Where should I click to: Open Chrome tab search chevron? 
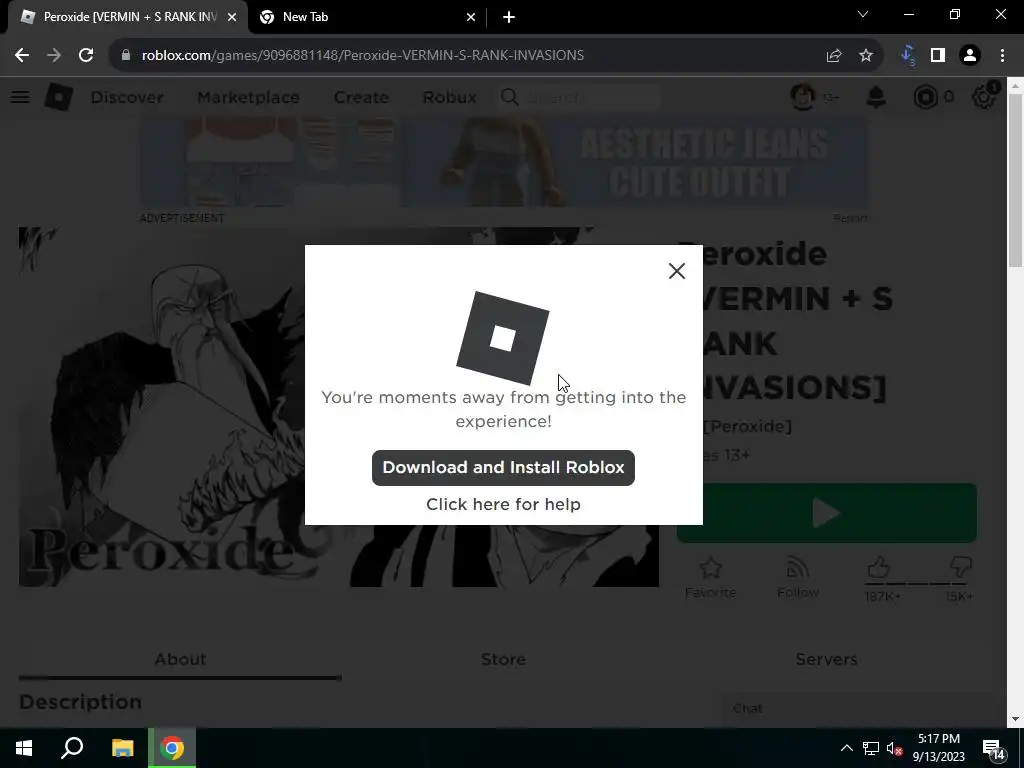tap(863, 14)
